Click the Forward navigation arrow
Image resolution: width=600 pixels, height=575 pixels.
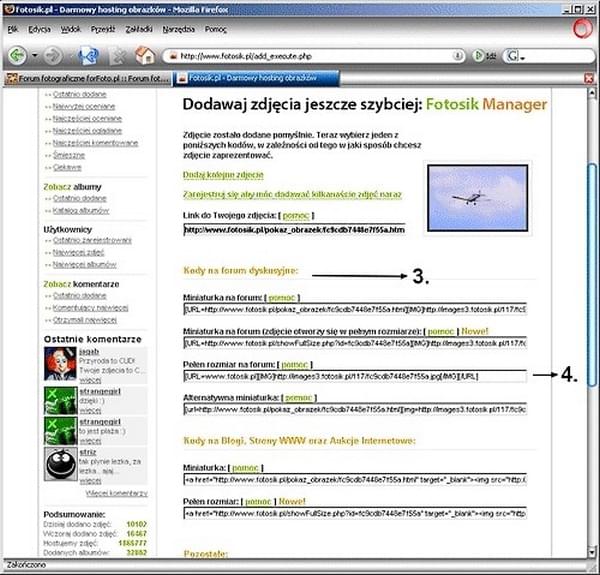53,56
